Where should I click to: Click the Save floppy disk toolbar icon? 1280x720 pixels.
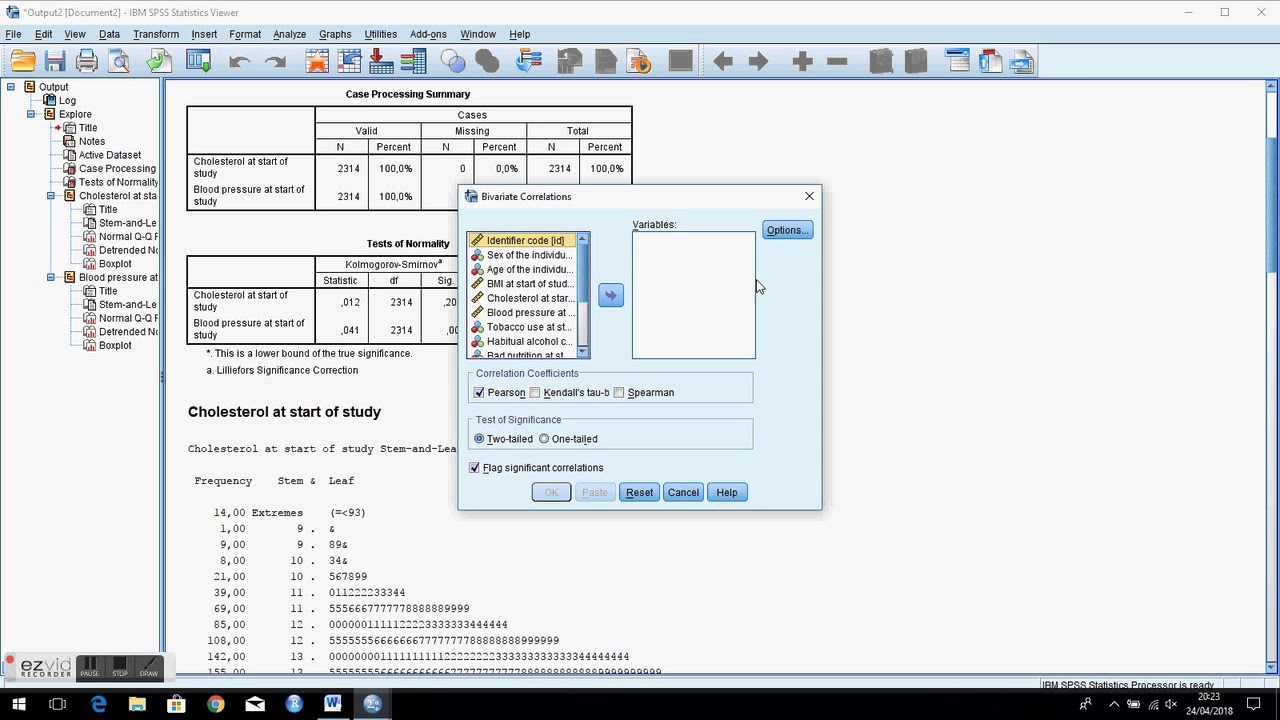(x=55, y=62)
